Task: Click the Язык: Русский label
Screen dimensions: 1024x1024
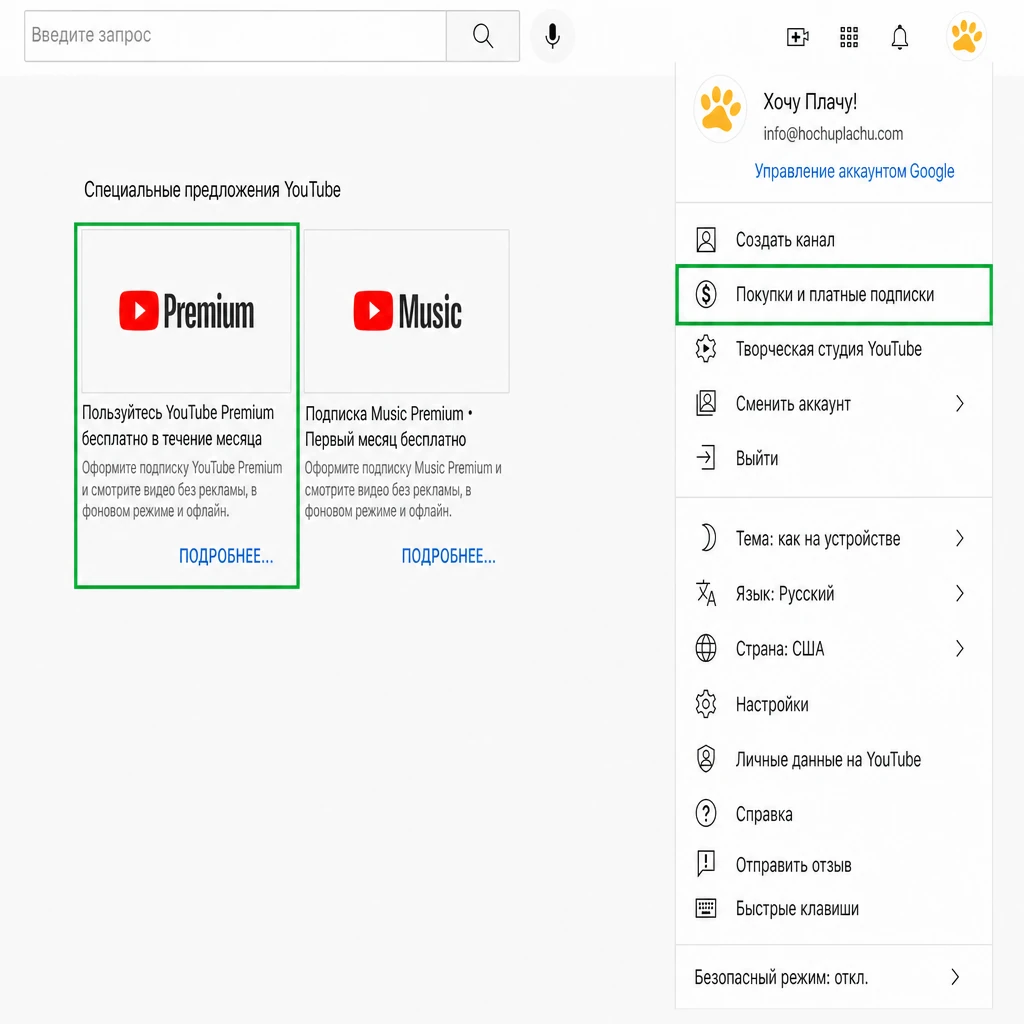Action: tap(784, 593)
